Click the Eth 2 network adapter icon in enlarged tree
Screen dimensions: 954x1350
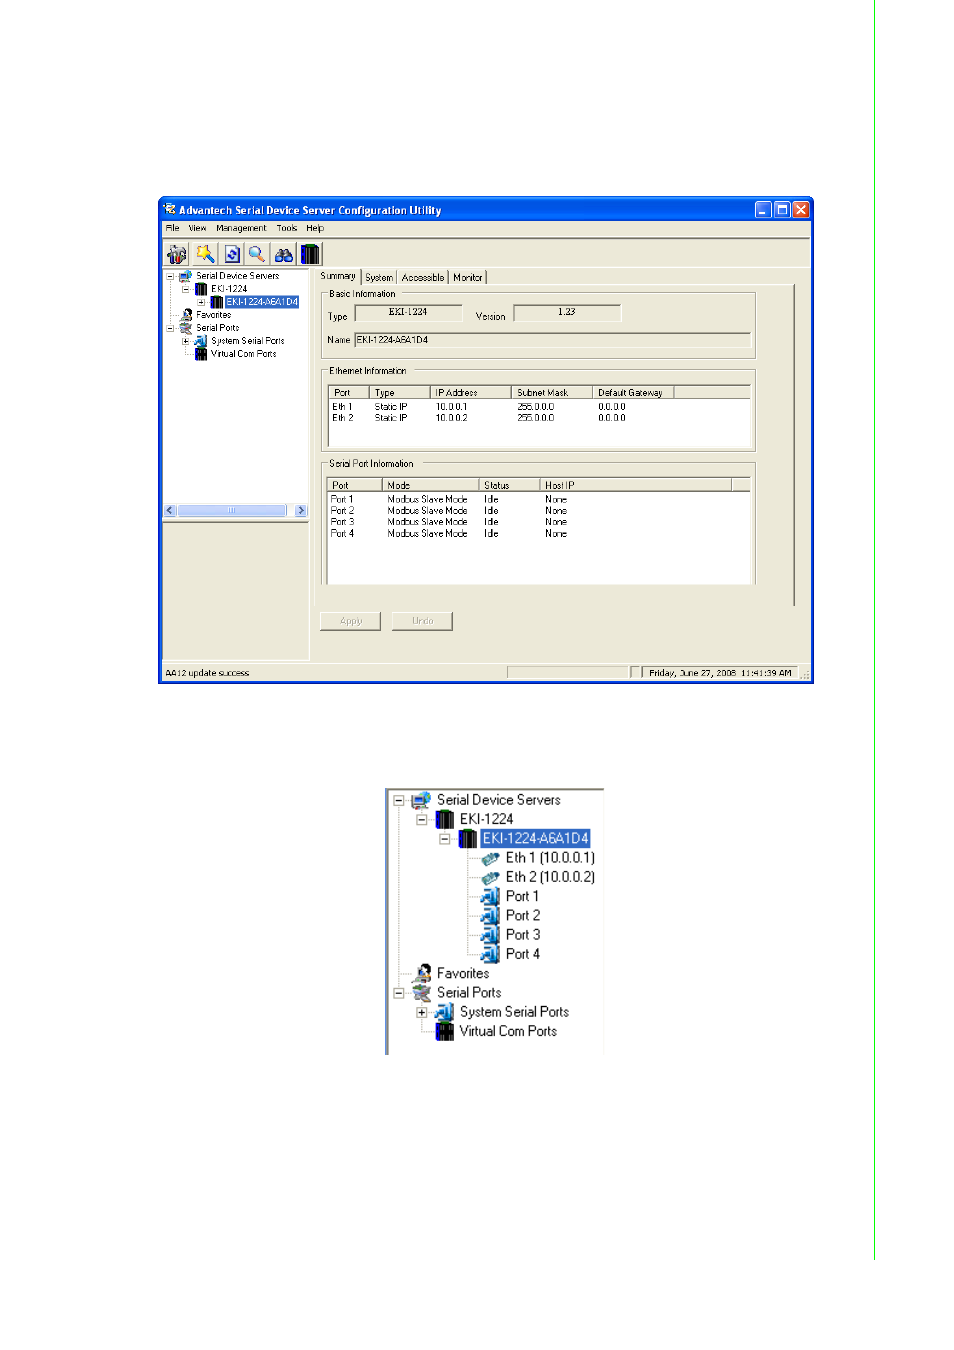pyautogui.click(x=491, y=877)
